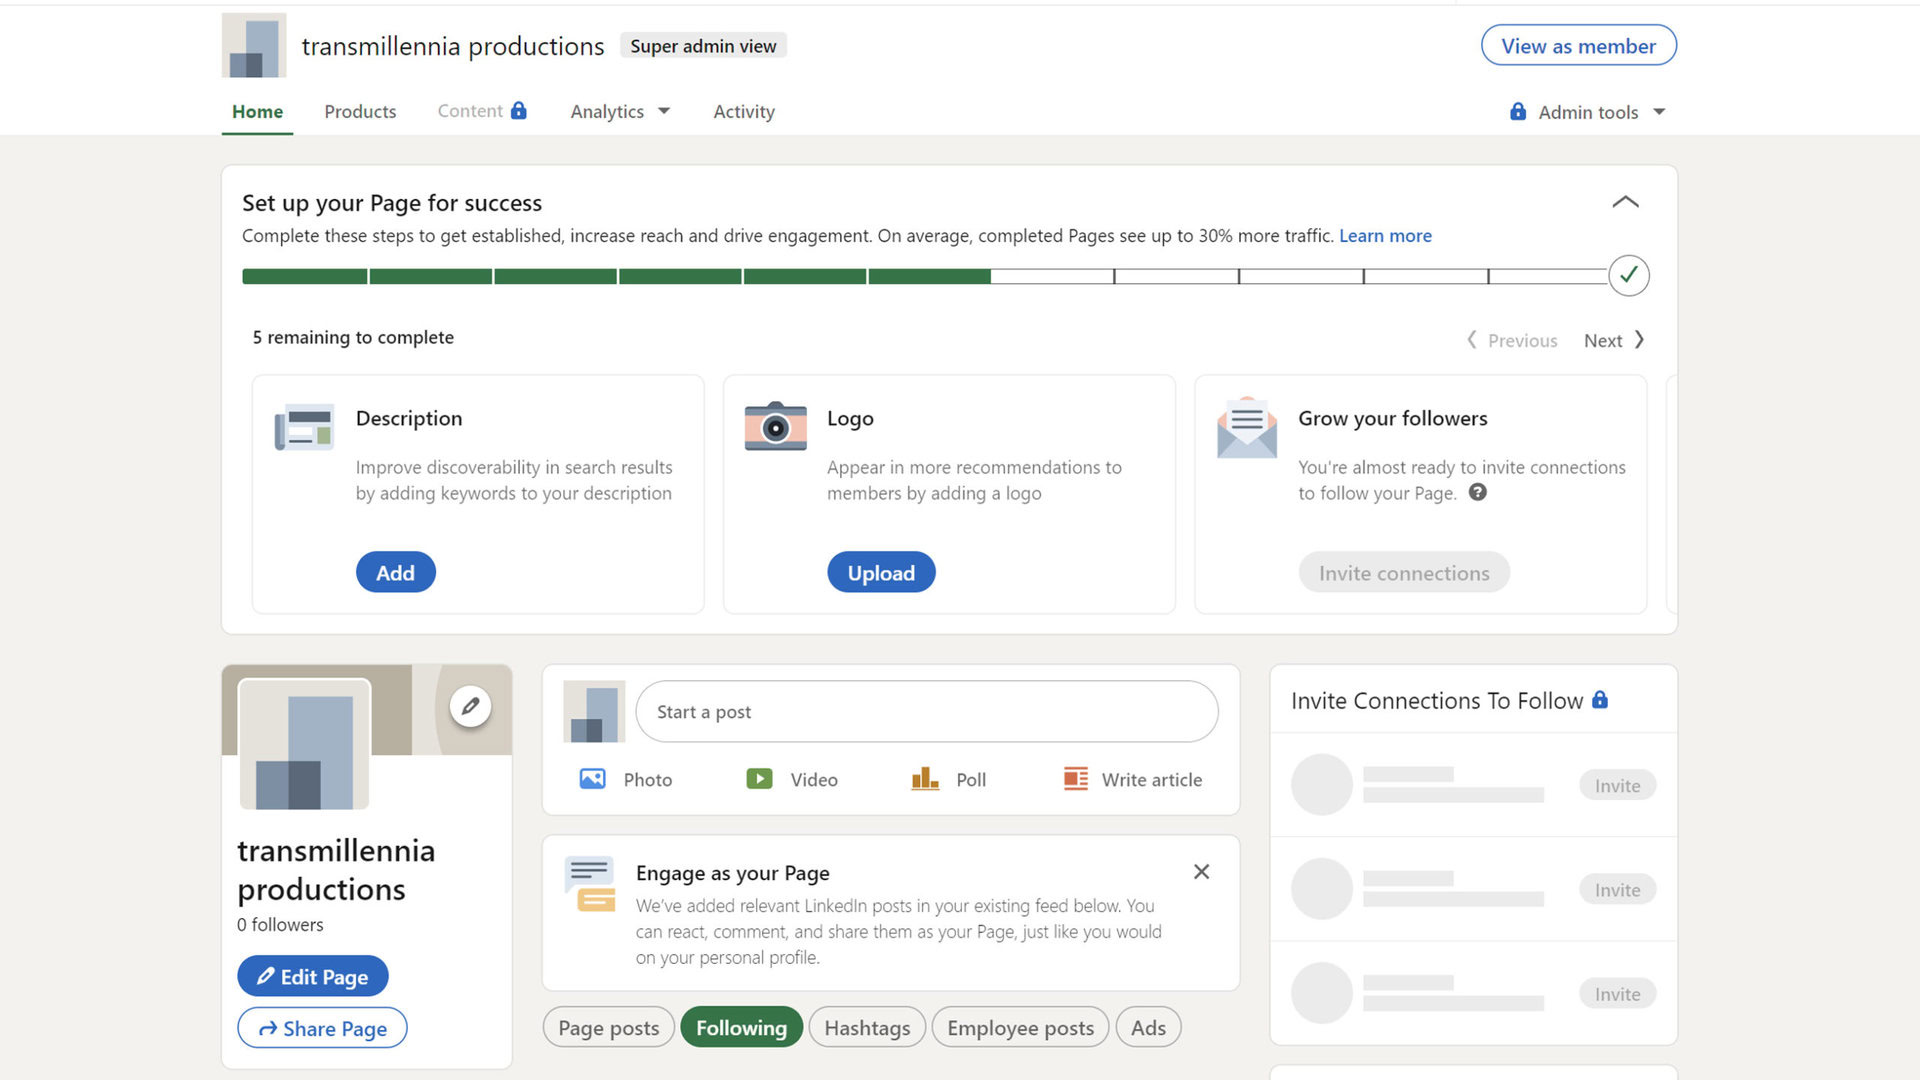Switch to the Activity tab

[x=743, y=111]
